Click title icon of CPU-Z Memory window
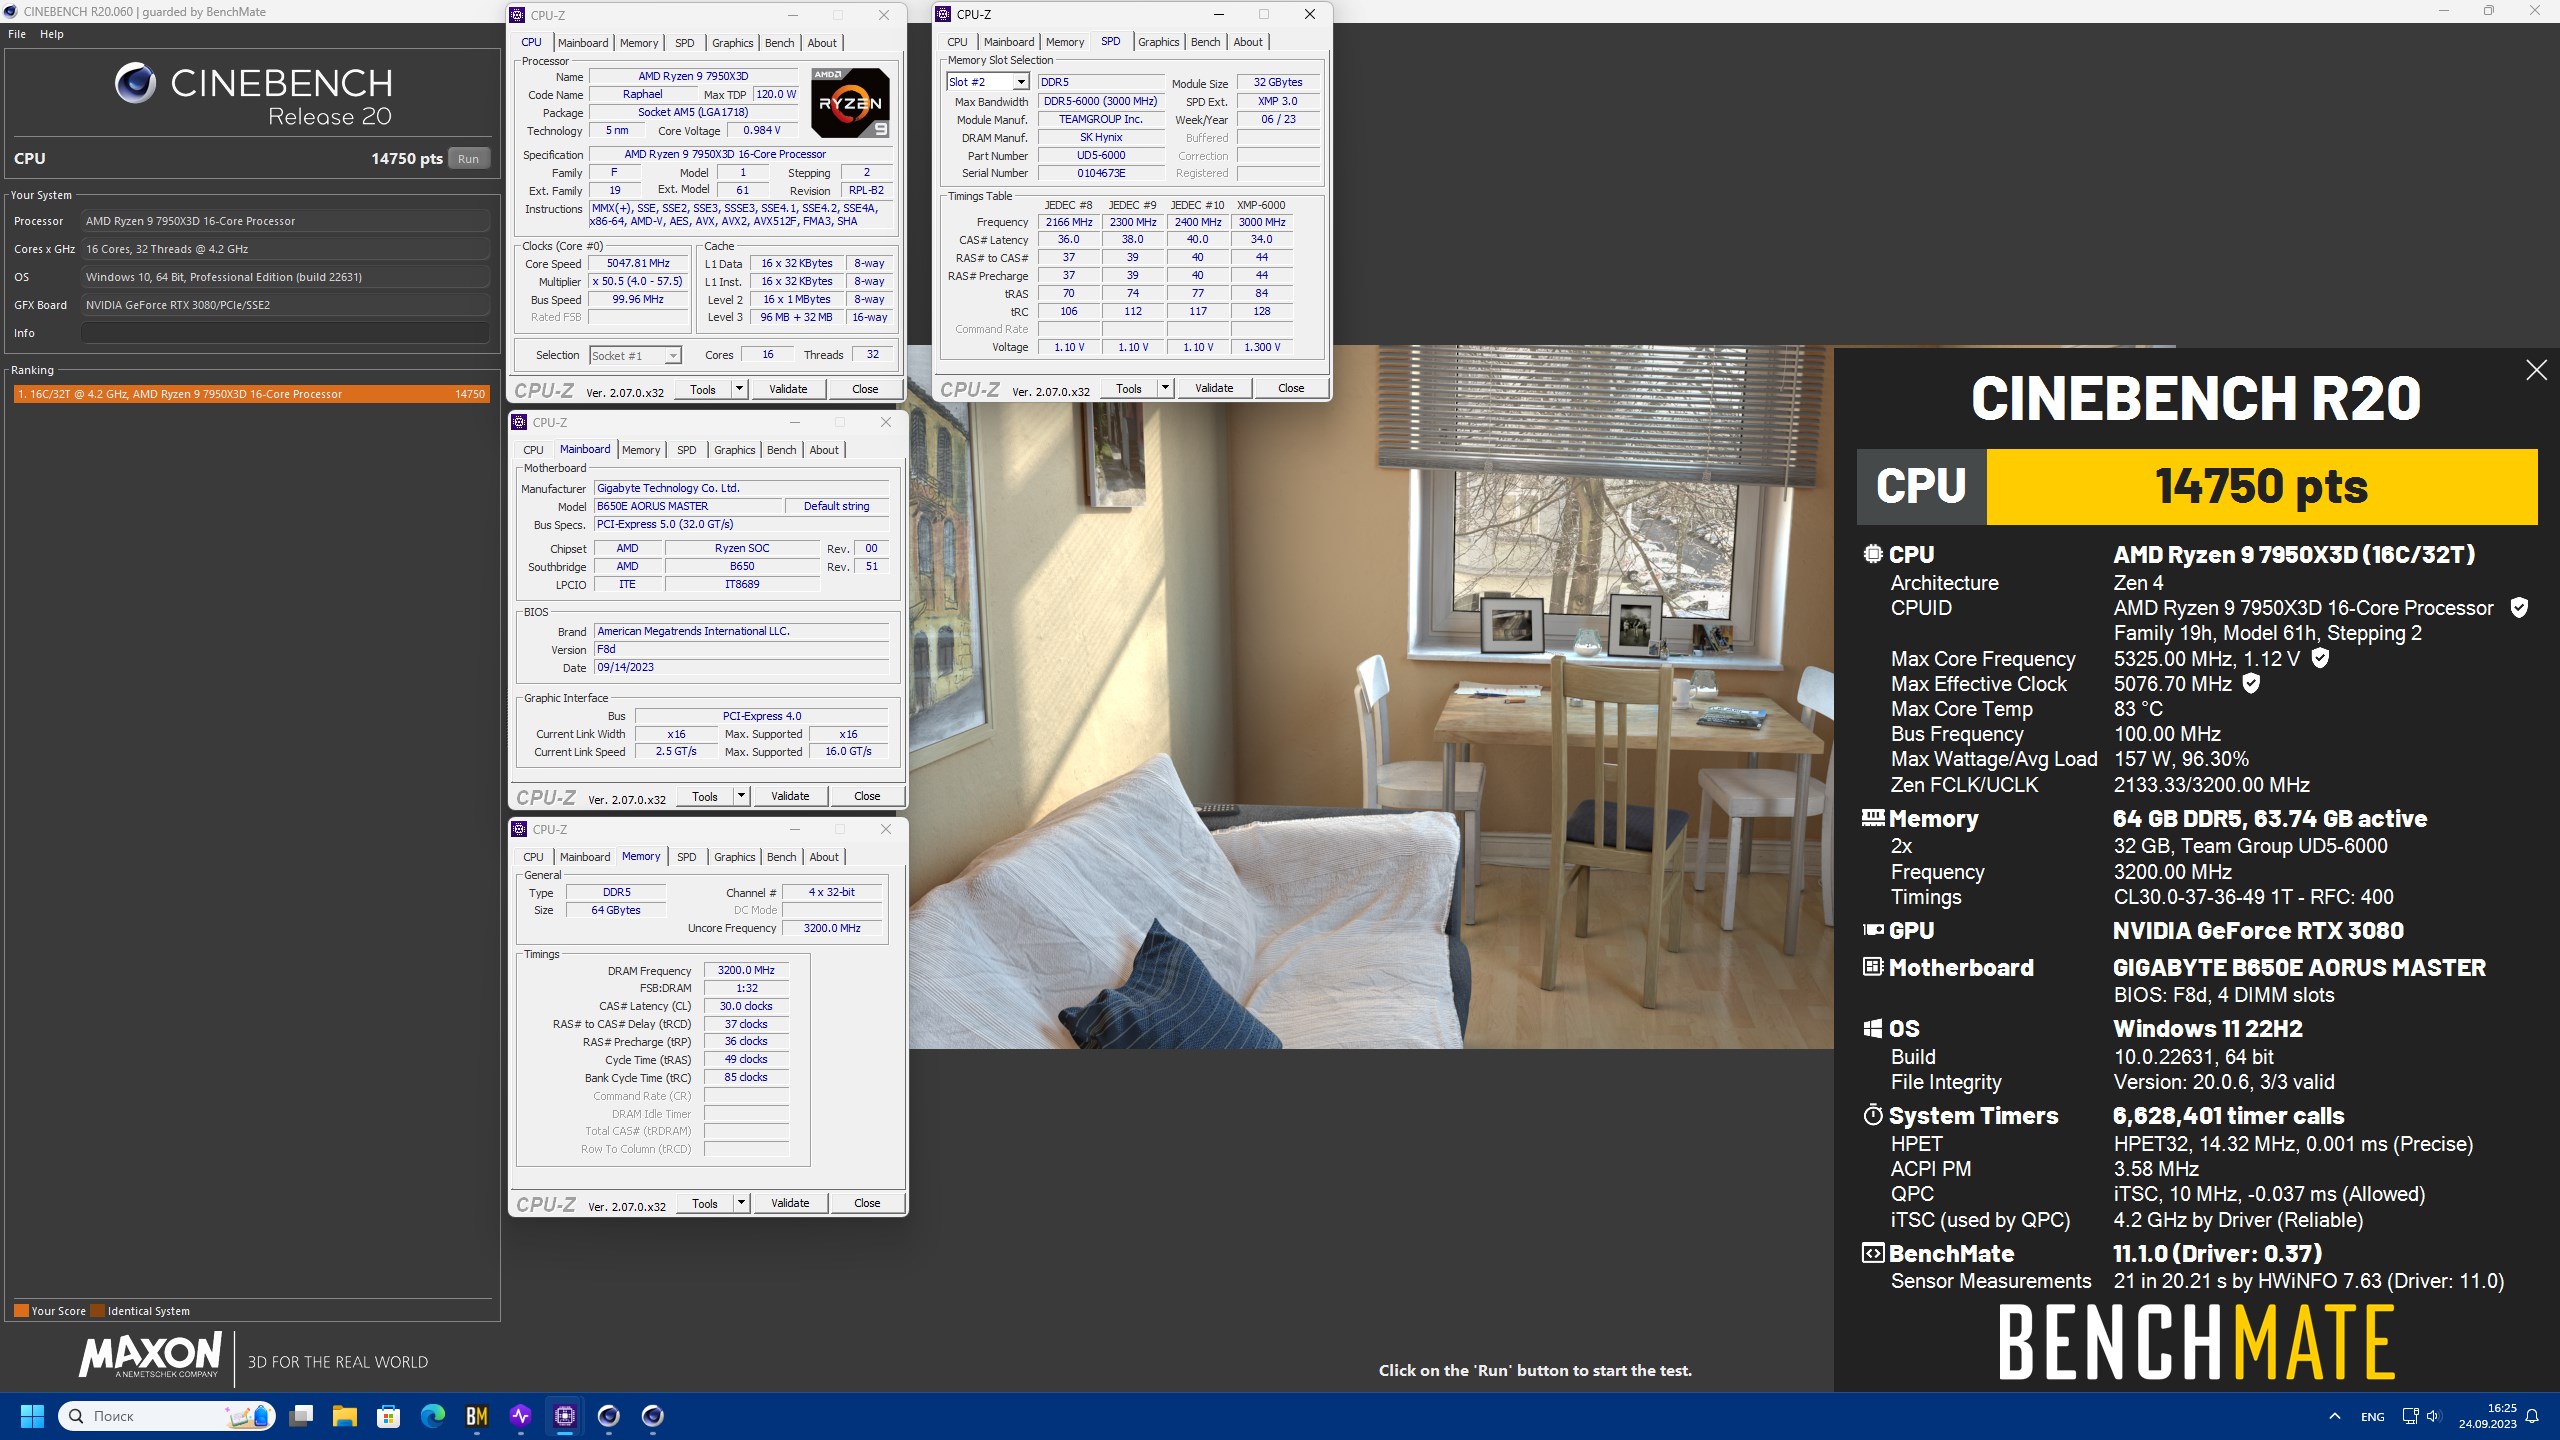The width and height of the screenshot is (2560, 1440). click(520, 829)
